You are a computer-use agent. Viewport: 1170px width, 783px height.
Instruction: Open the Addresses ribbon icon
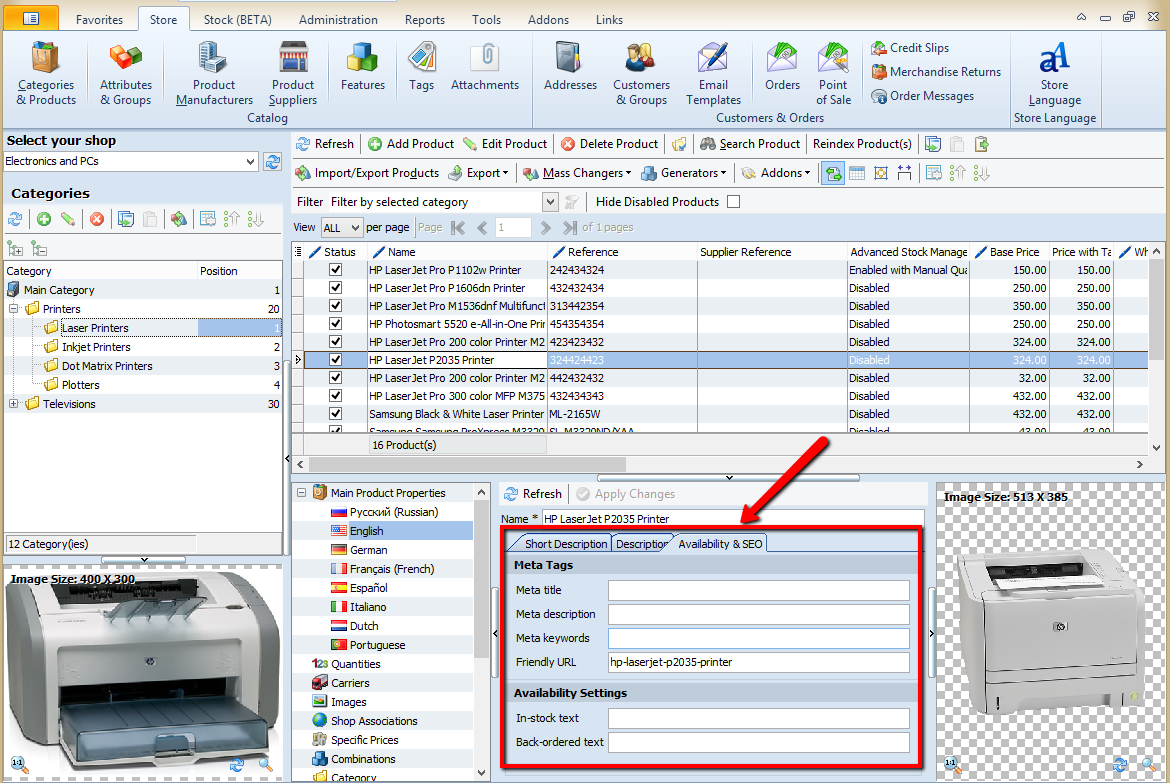click(570, 67)
